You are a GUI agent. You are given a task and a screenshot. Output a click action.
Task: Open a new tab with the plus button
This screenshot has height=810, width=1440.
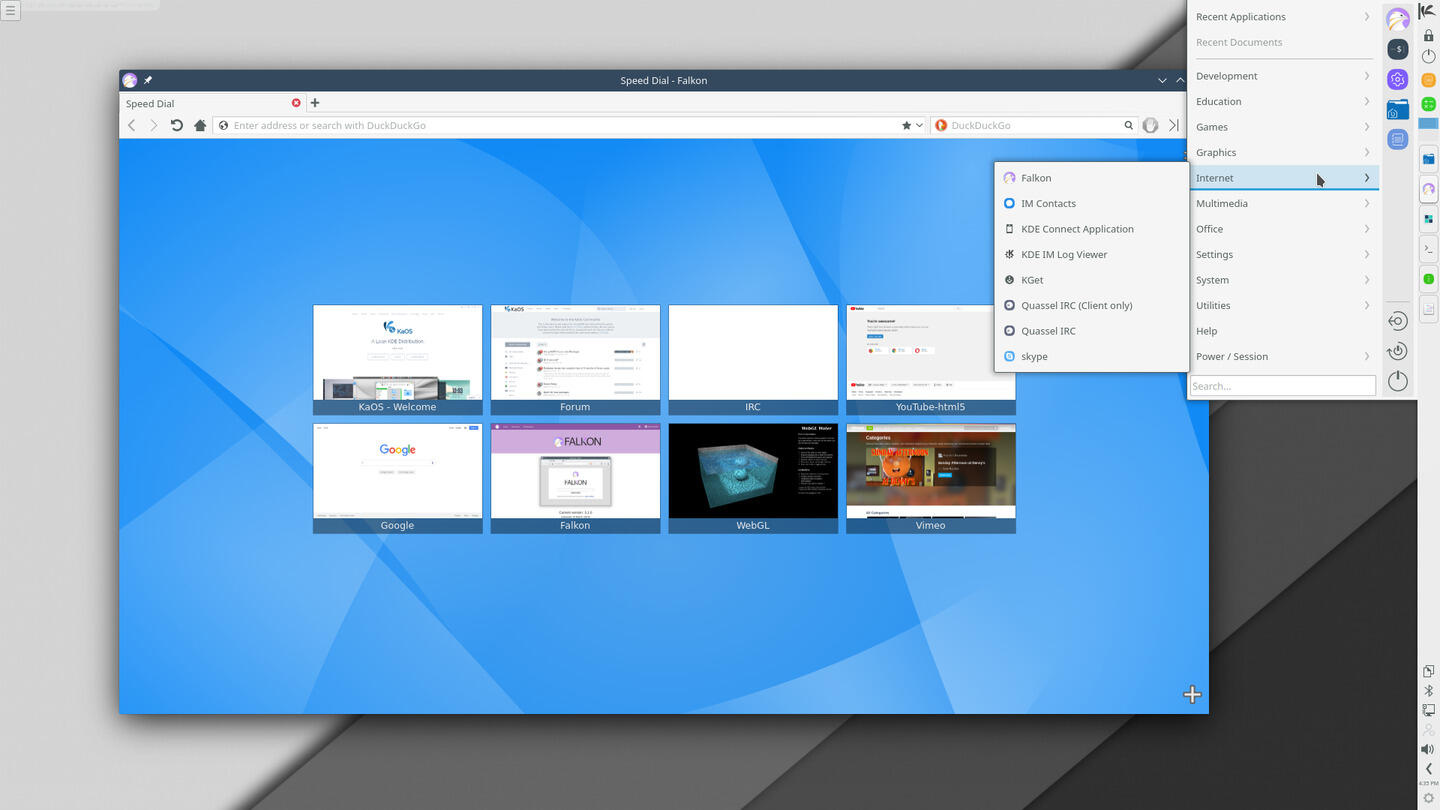pos(315,103)
